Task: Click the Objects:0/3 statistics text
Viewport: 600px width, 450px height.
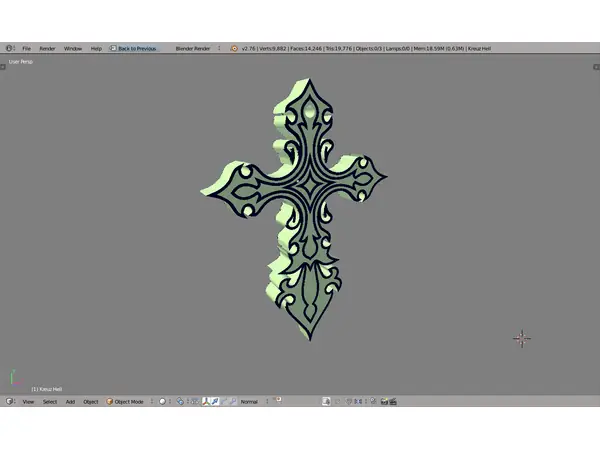Action: point(369,49)
